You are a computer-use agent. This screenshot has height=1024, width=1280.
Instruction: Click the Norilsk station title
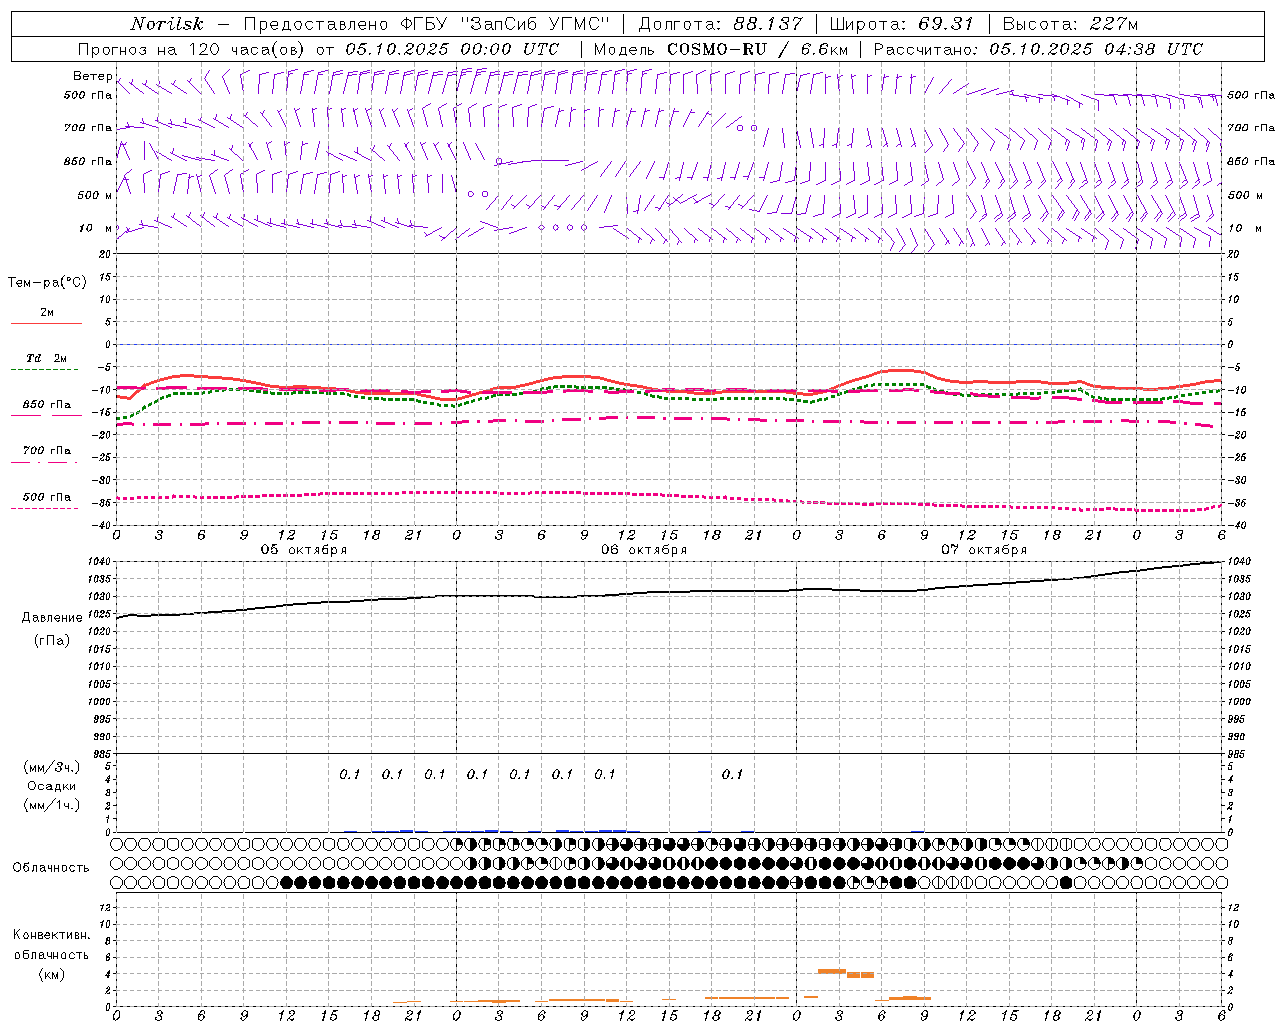pos(167,24)
